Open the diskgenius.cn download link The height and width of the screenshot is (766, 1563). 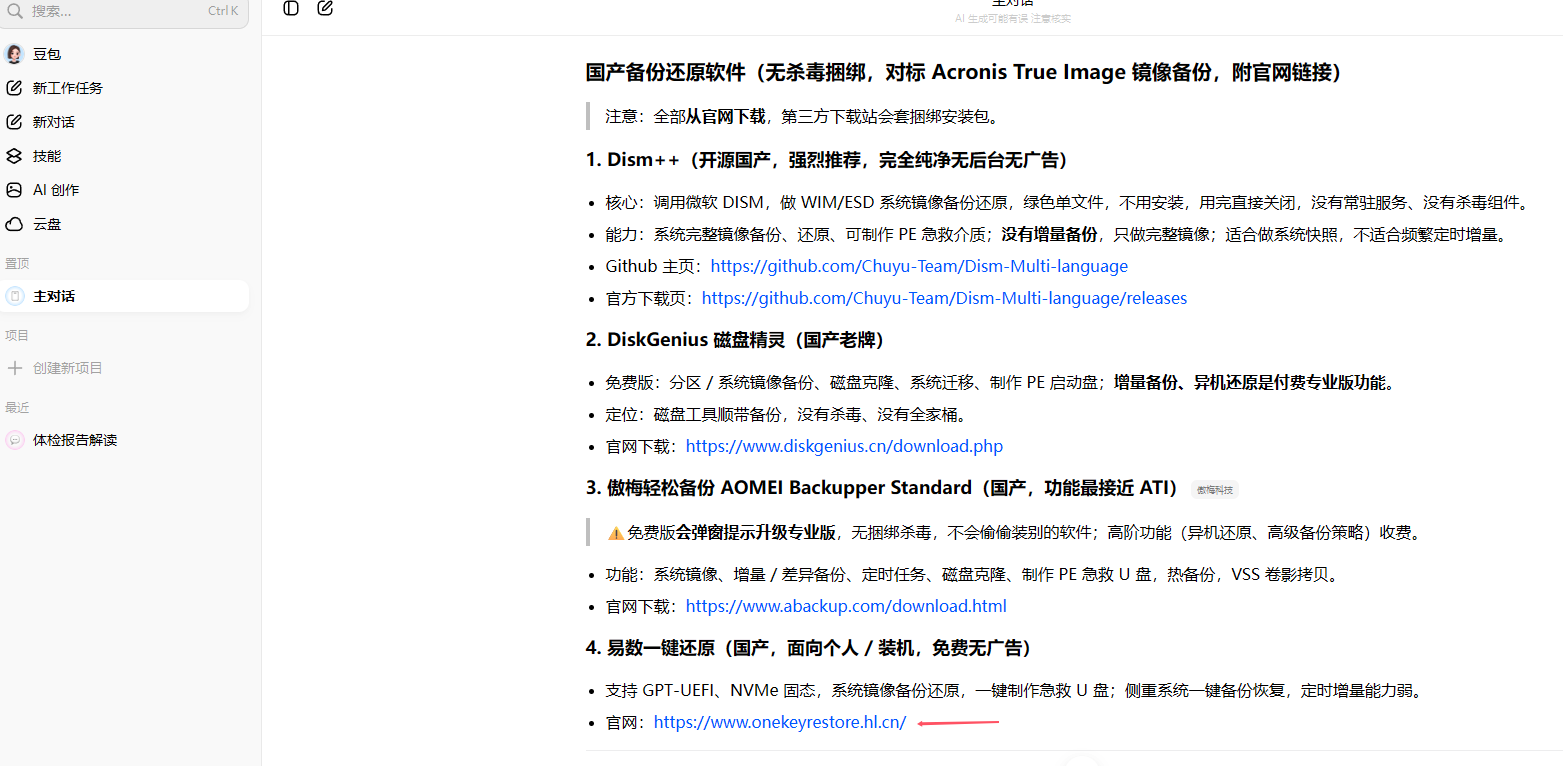click(844, 446)
